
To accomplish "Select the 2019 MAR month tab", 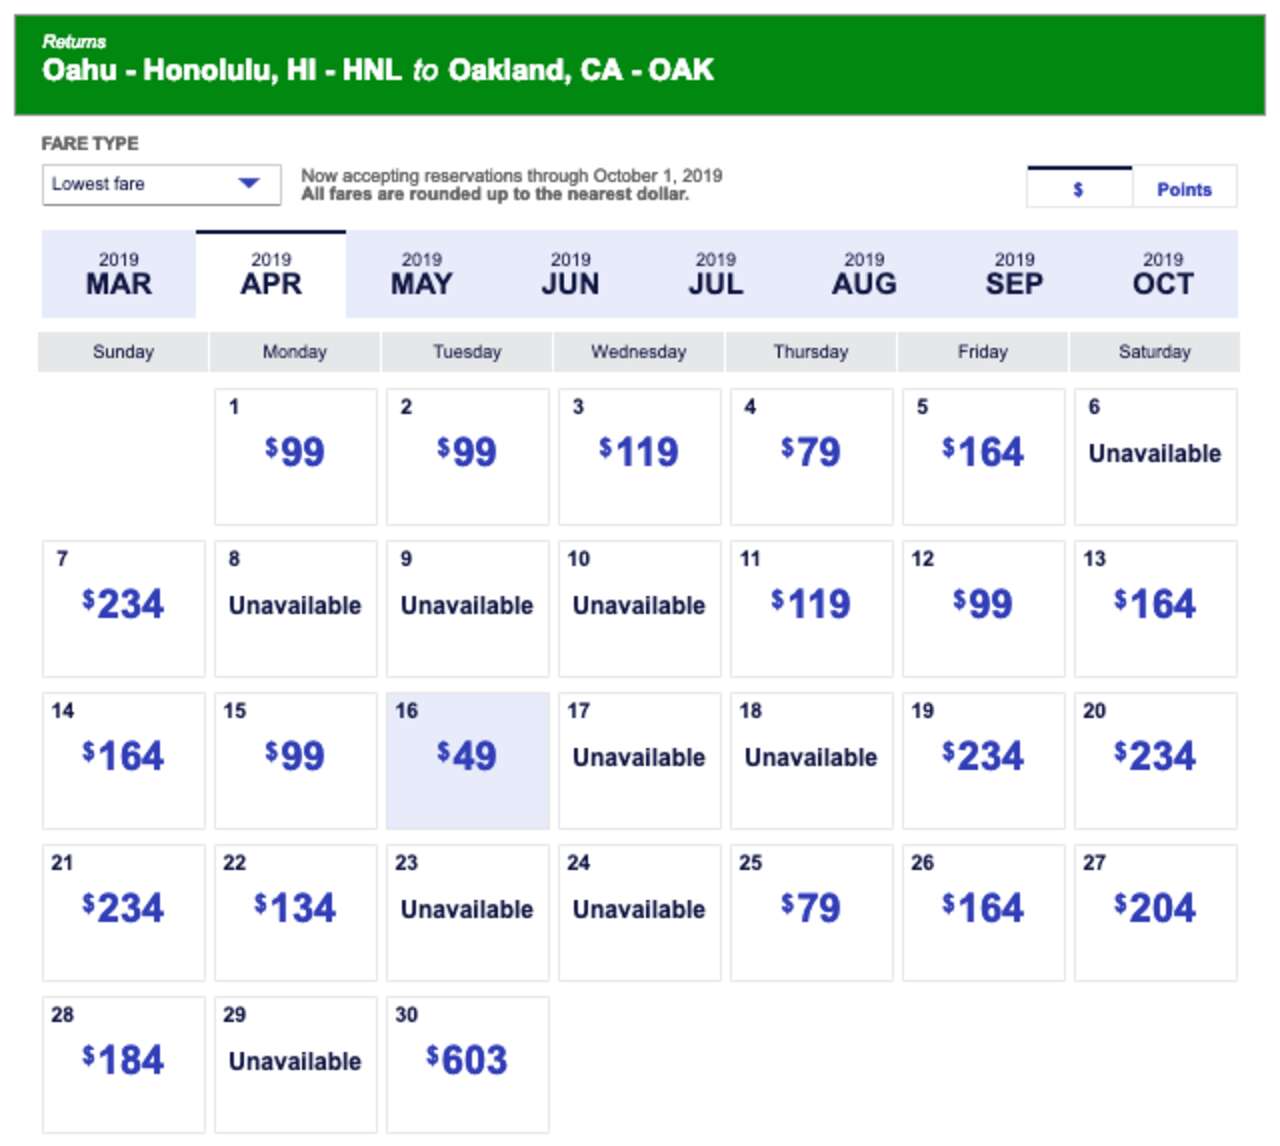I will (119, 274).
